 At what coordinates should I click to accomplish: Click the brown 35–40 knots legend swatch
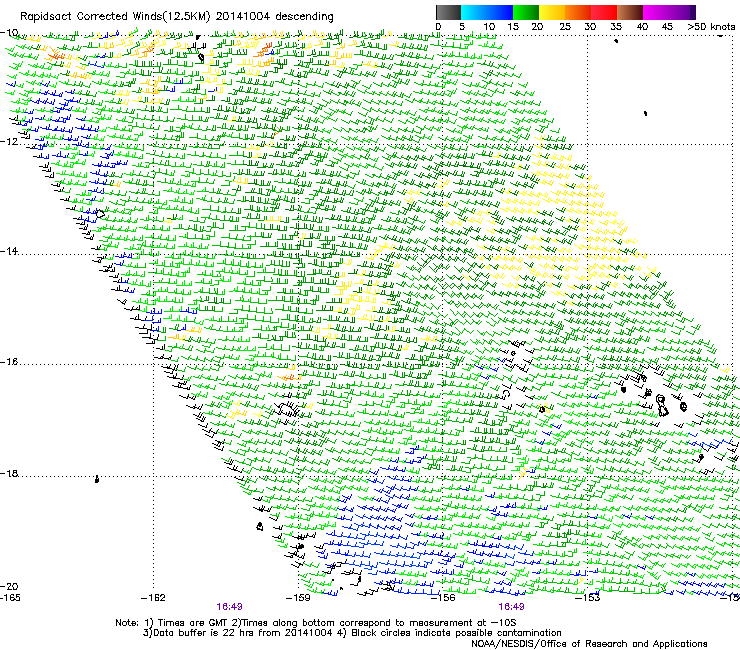pos(630,12)
